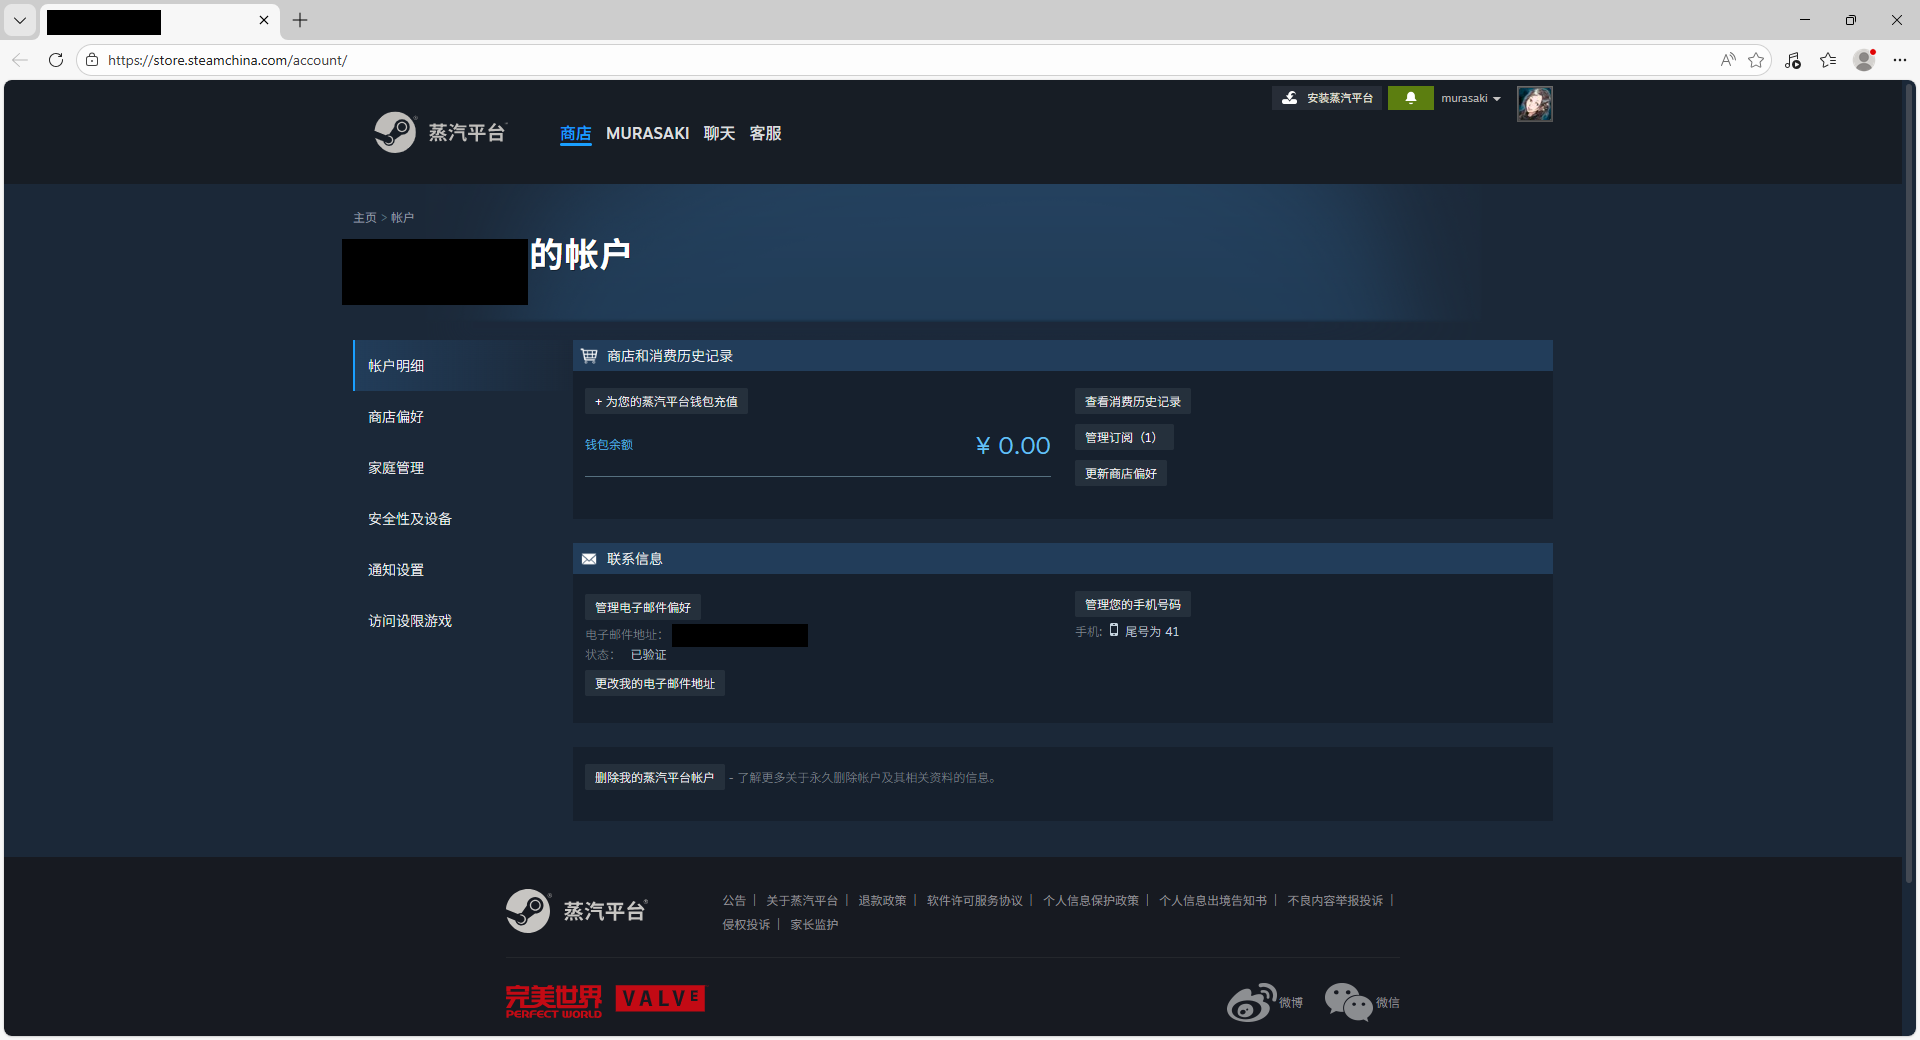Click inside the browser address bar

[400, 60]
